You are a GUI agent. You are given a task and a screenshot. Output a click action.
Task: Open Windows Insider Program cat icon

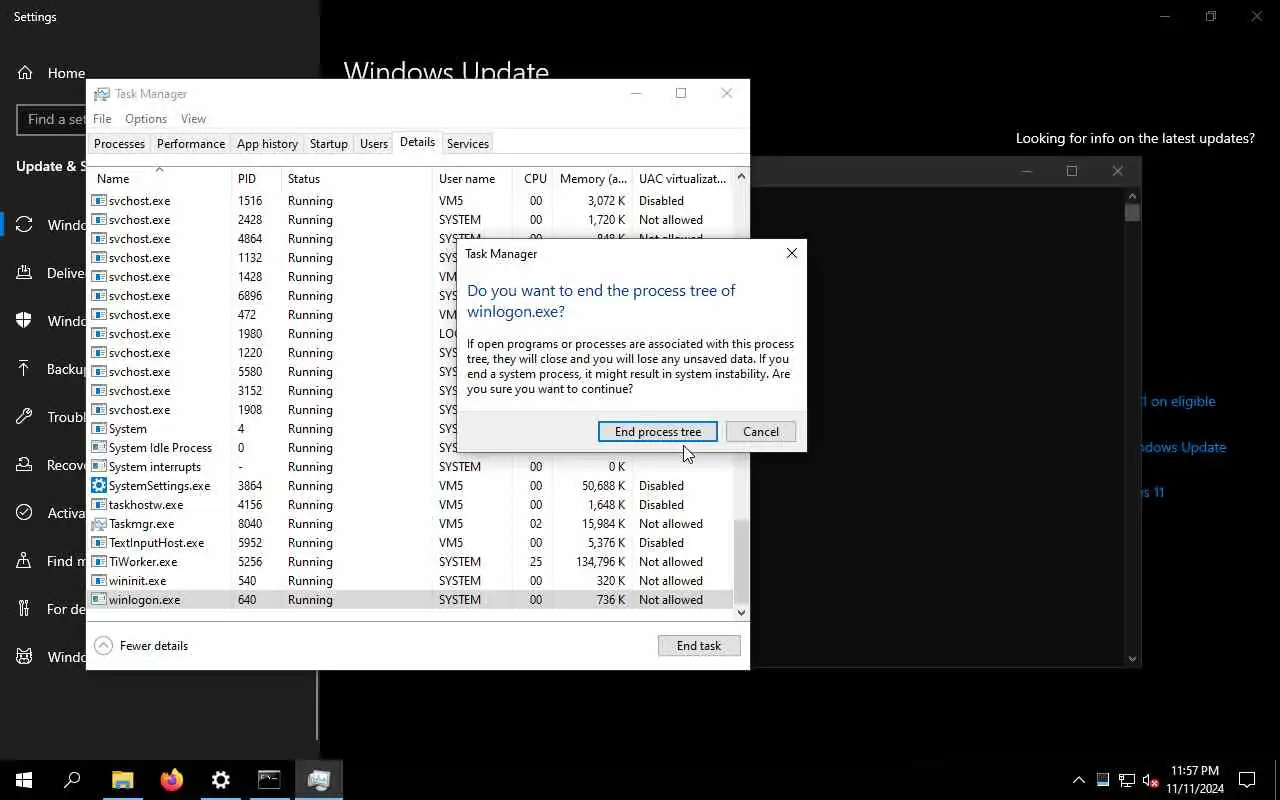[25, 657]
